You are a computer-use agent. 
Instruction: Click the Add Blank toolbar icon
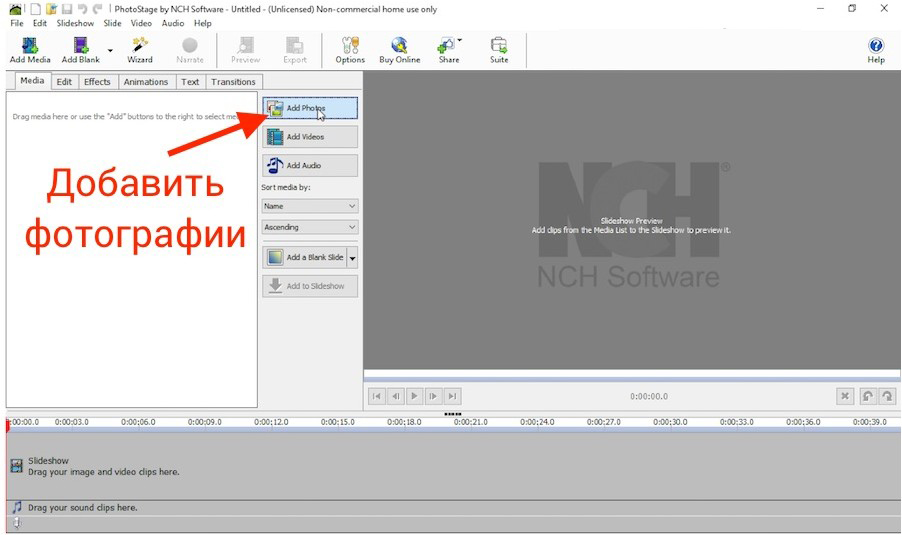81,49
